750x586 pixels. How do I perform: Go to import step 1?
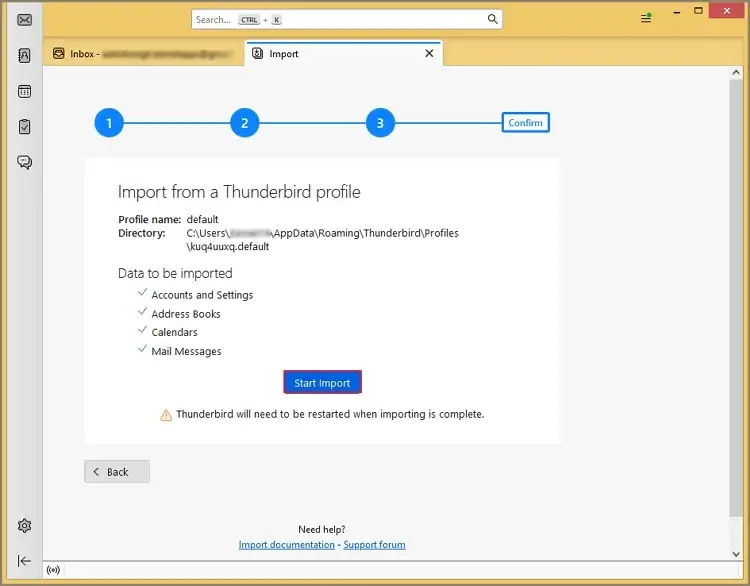click(x=109, y=123)
